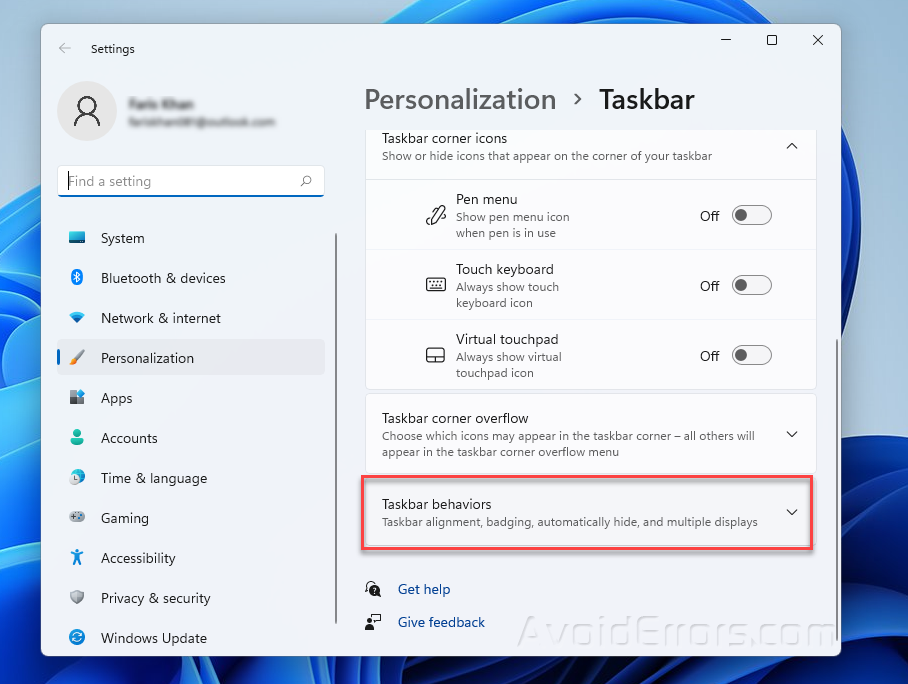Switch on the Virtual touchpad toggle

click(752, 356)
